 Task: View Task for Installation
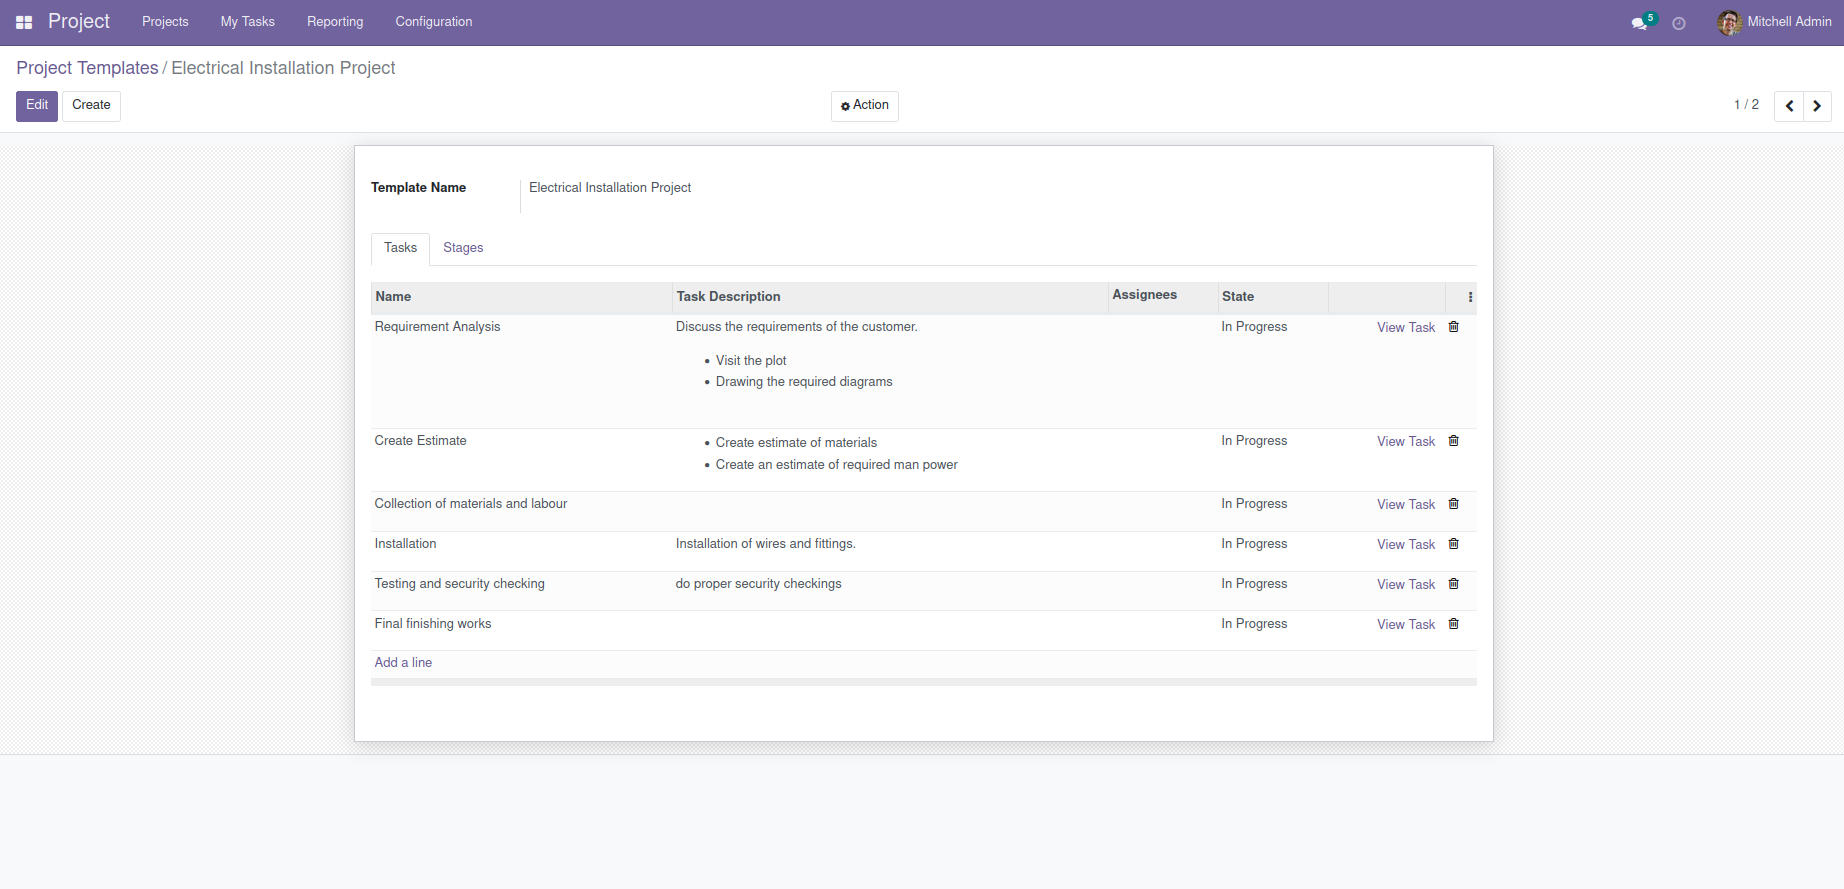click(1406, 545)
